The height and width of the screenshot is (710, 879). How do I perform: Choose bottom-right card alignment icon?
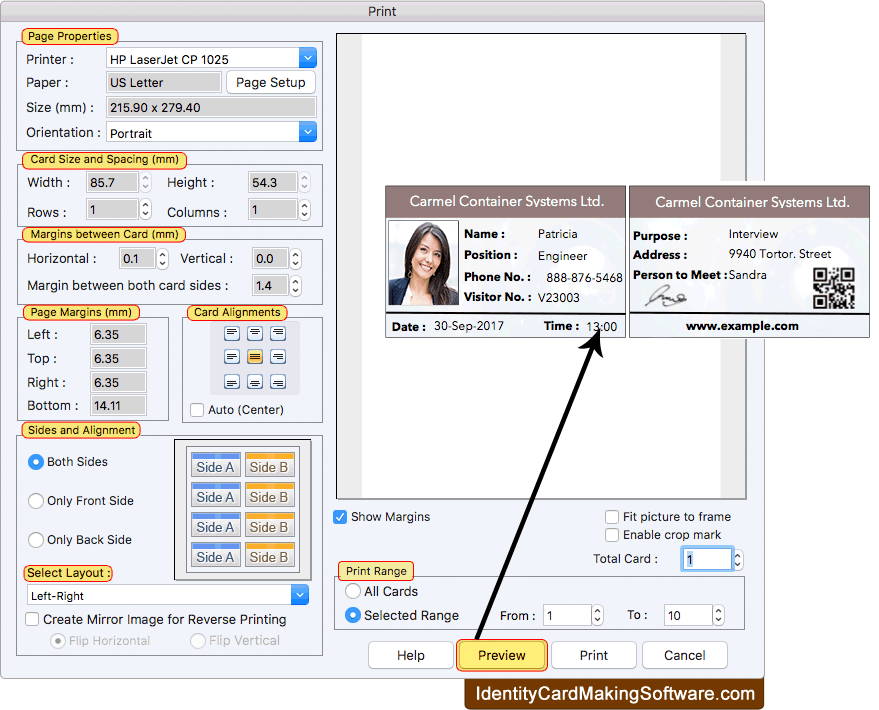point(278,381)
